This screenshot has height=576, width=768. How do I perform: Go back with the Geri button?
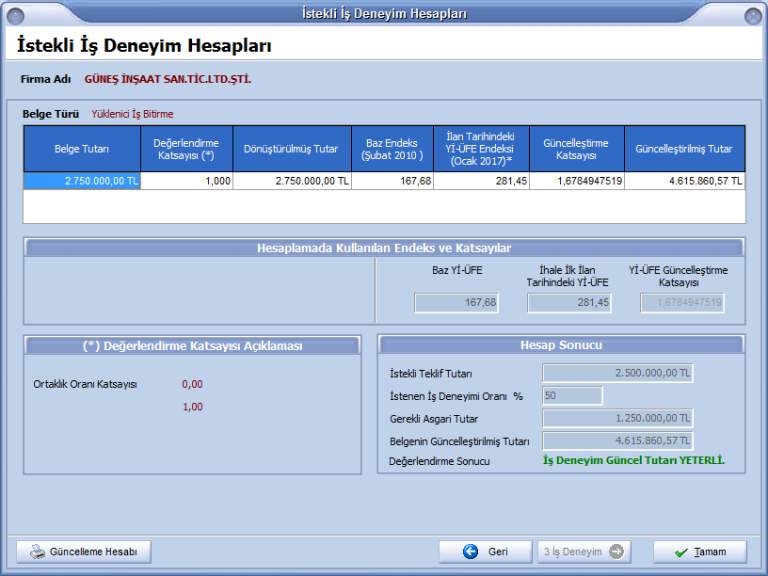point(486,552)
